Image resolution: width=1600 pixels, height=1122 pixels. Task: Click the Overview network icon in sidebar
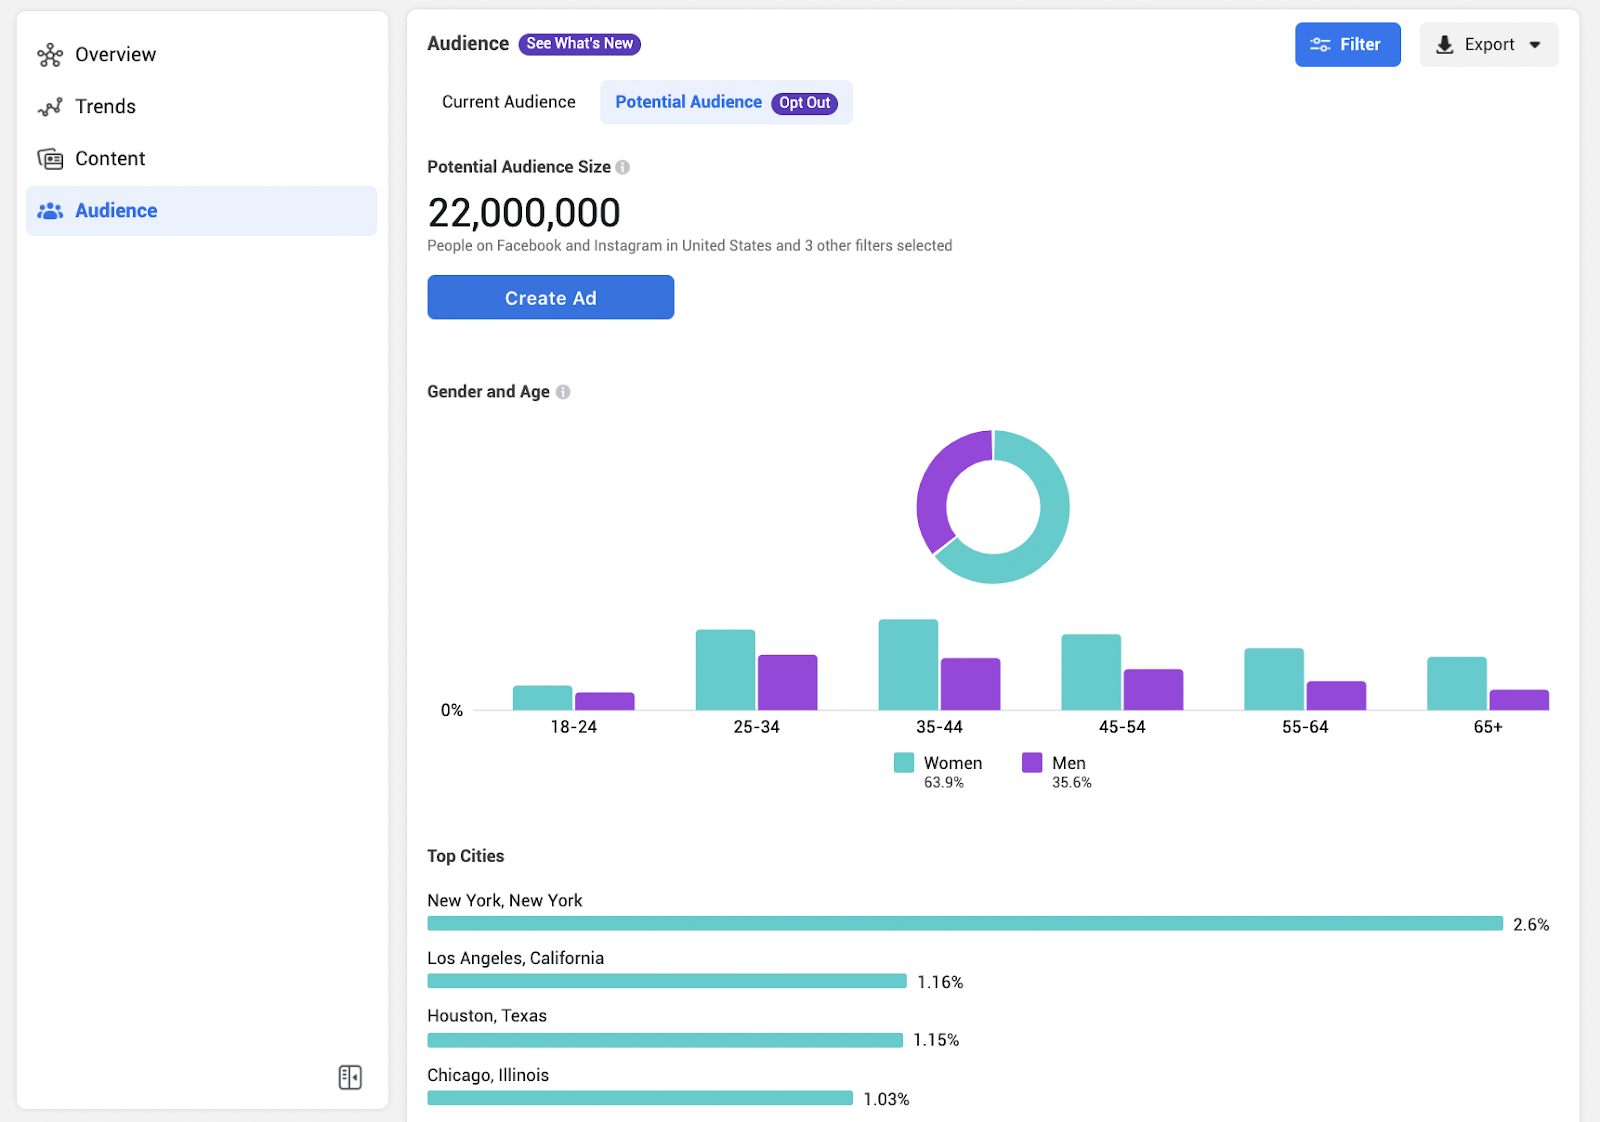click(50, 55)
